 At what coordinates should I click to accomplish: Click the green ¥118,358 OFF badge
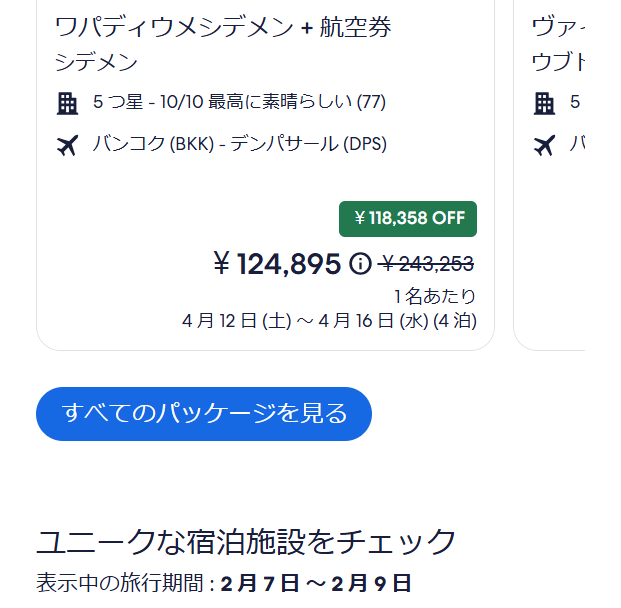pyautogui.click(x=408, y=219)
